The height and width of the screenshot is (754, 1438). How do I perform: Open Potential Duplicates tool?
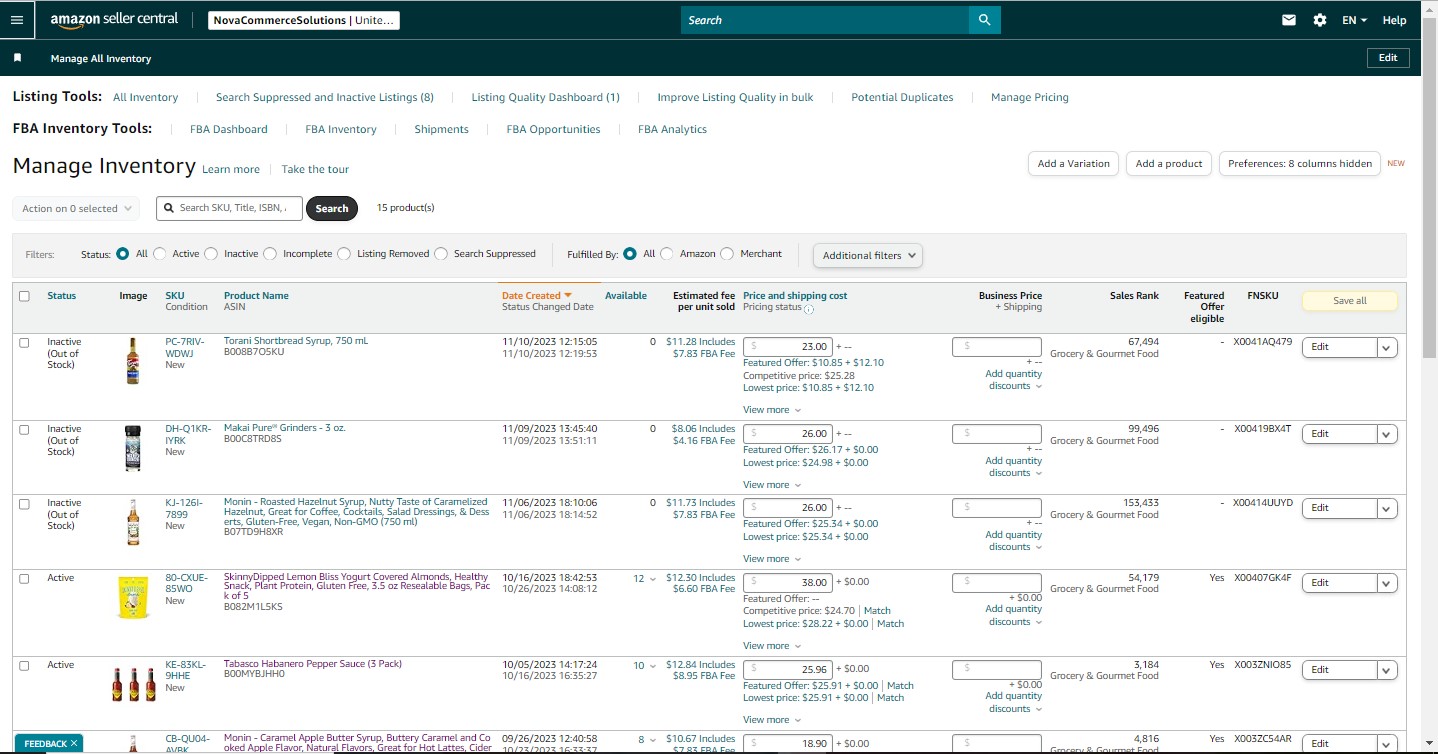click(x=902, y=97)
